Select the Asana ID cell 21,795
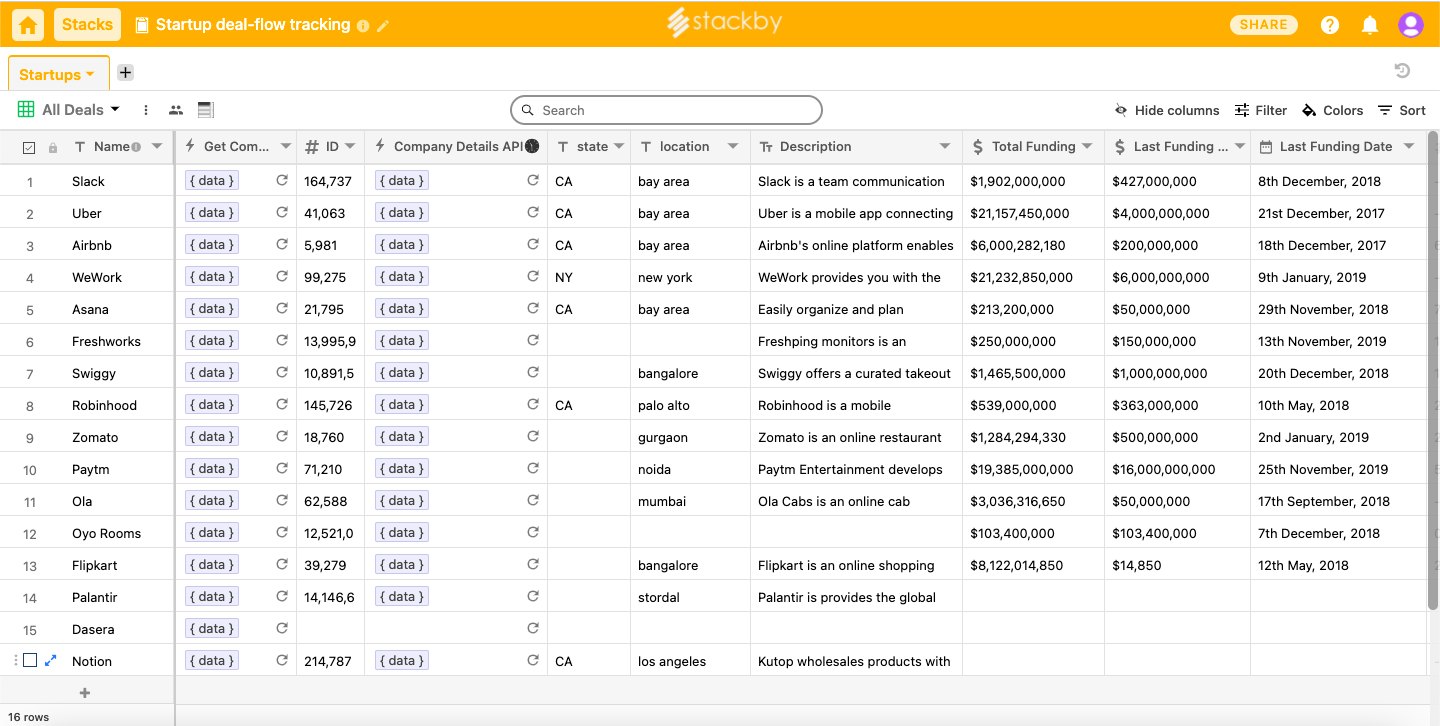Image resolution: width=1440 pixels, height=726 pixels. (330, 309)
